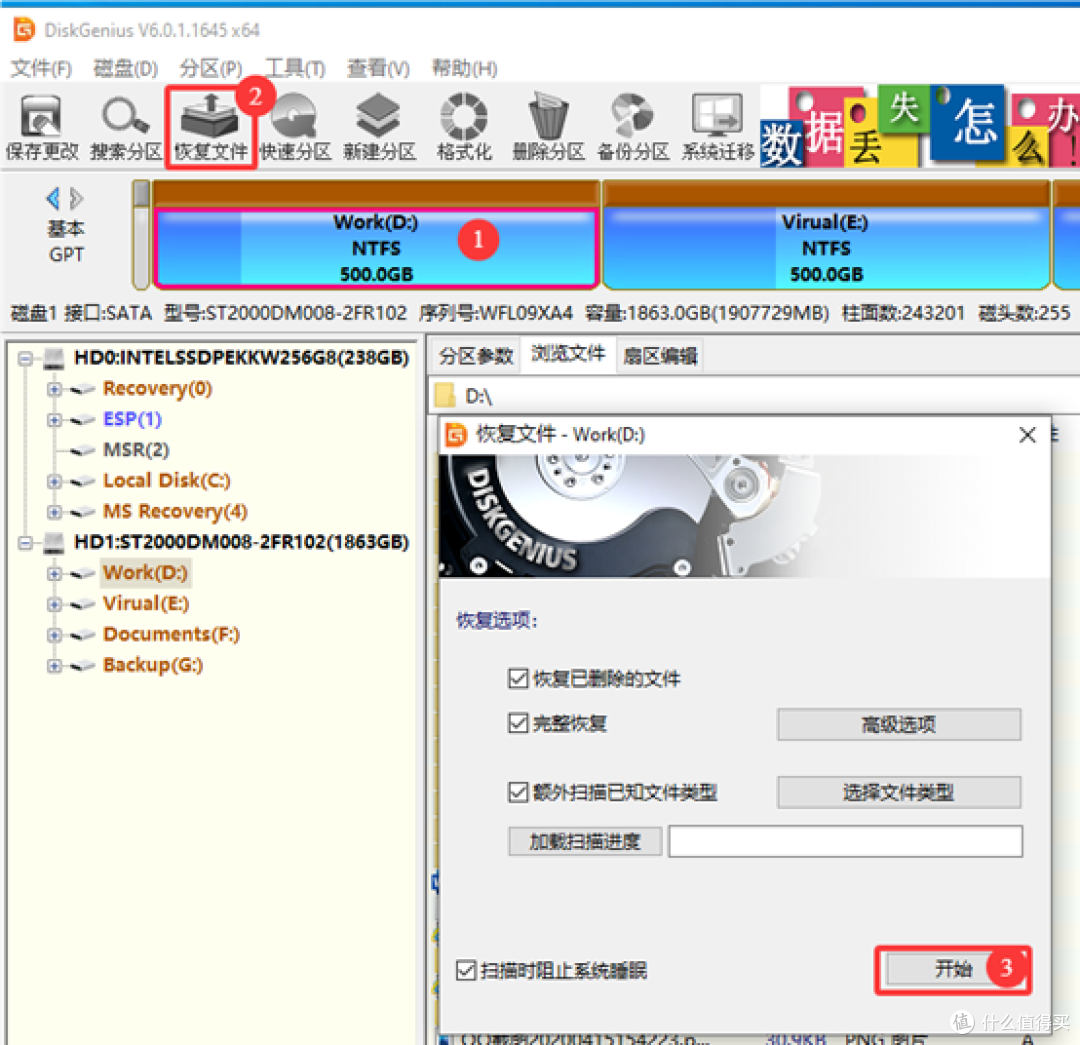Image resolution: width=1080 pixels, height=1045 pixels.
Task: Click the Save Changes (保存更改) toolbar icon
Action: pos(41,127)
